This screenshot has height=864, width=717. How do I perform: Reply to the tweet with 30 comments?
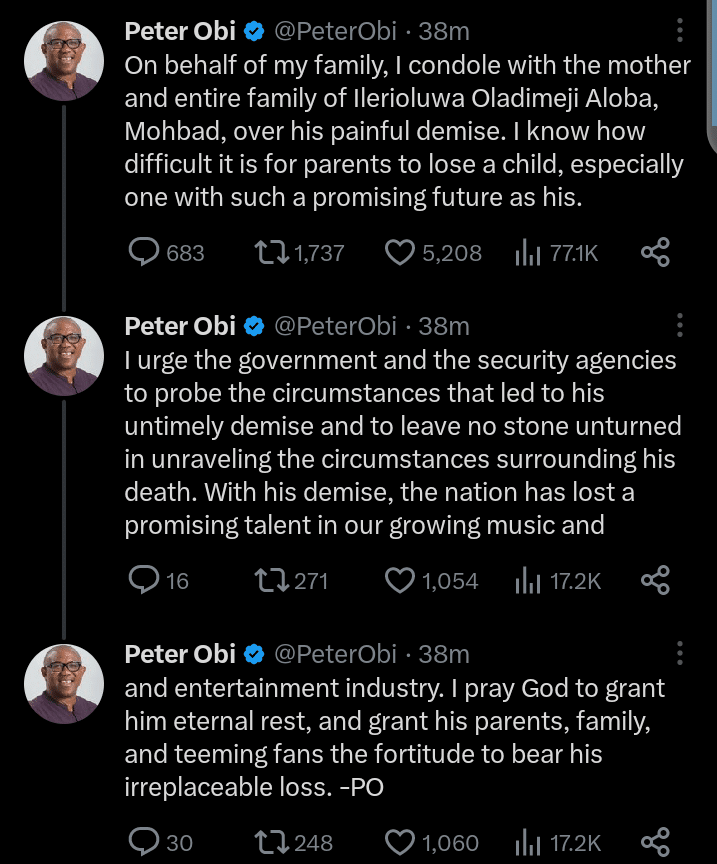pos(145,842)
